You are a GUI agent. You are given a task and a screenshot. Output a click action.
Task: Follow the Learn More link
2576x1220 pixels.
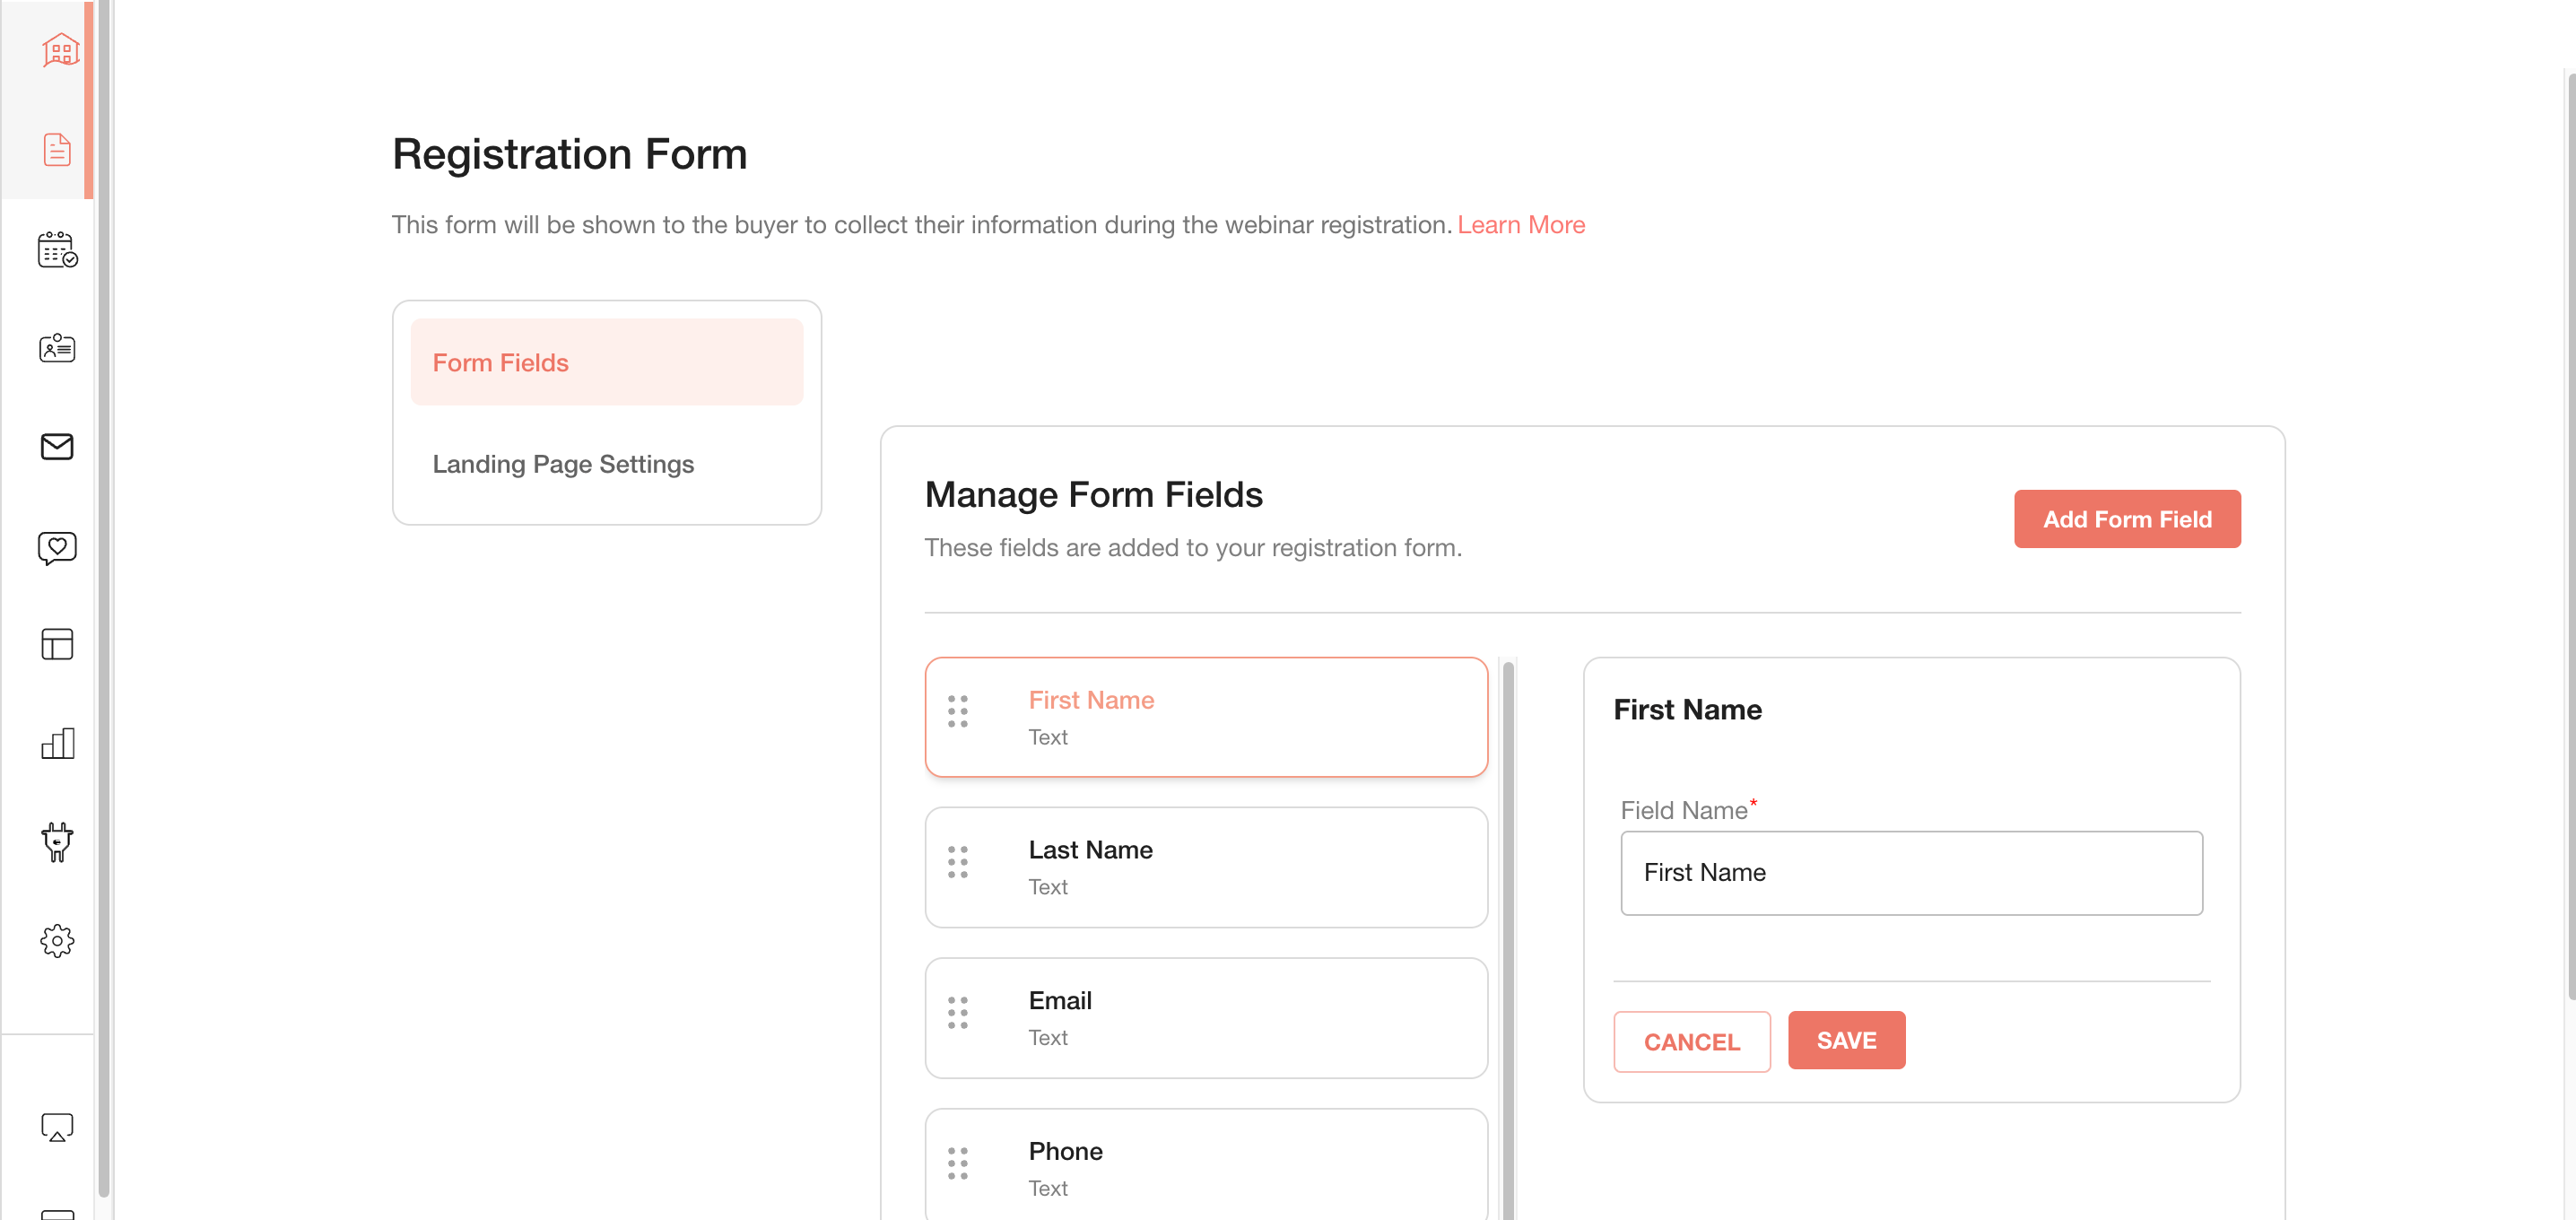click(x=1520, y=224)
